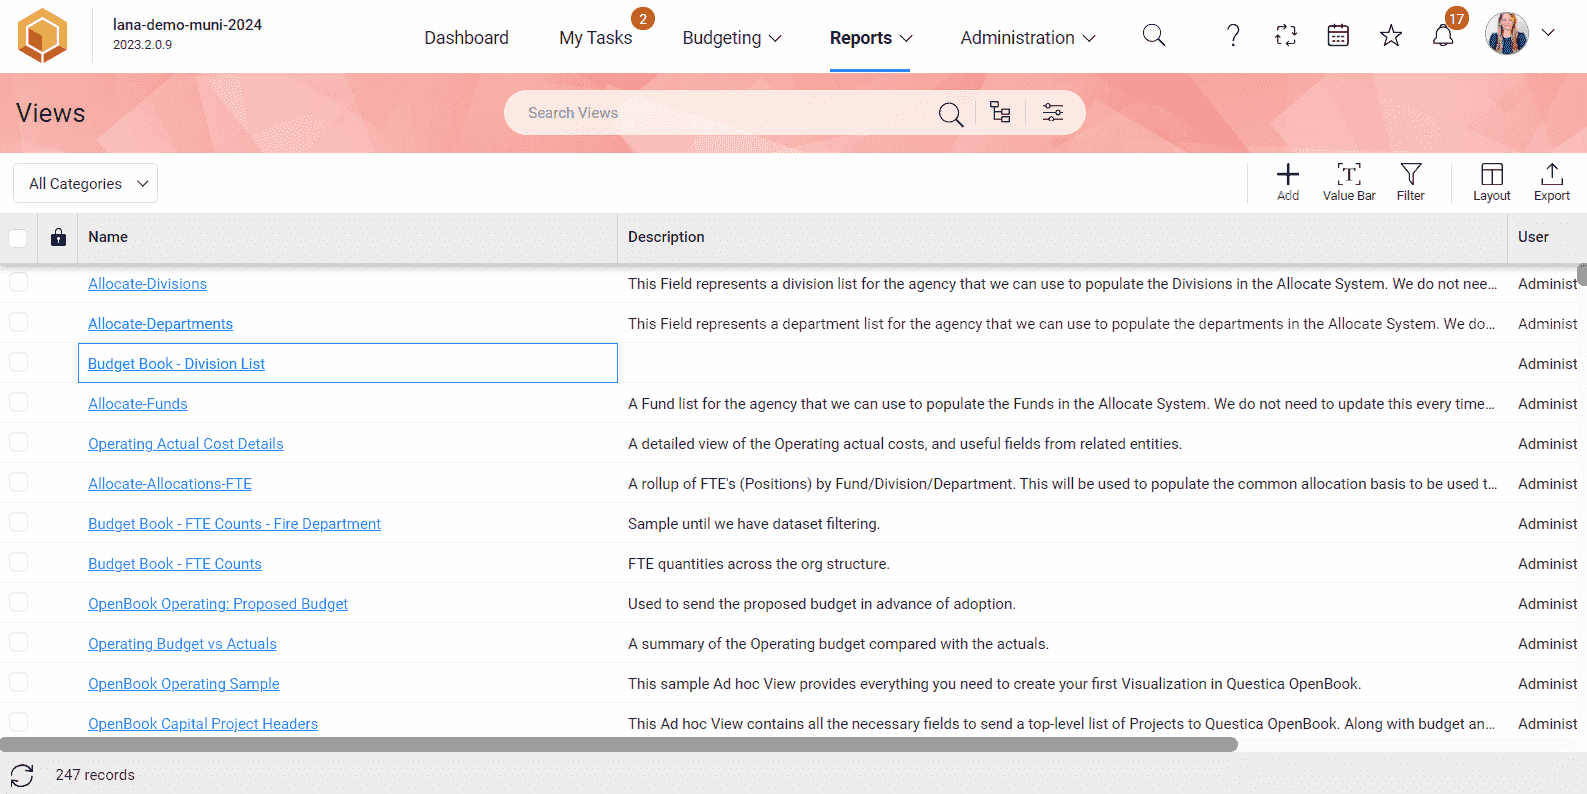The height and width of the screenshot is (794, 1587).
Task: Open the user profile dropdown arrow
Action: pyautogui.click(x=1547, y=33)
